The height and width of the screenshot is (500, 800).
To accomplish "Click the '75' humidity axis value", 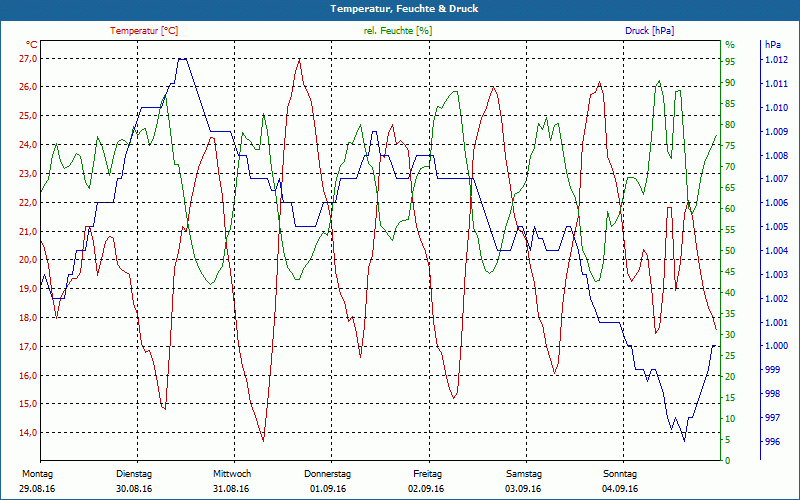I will 730,145.
